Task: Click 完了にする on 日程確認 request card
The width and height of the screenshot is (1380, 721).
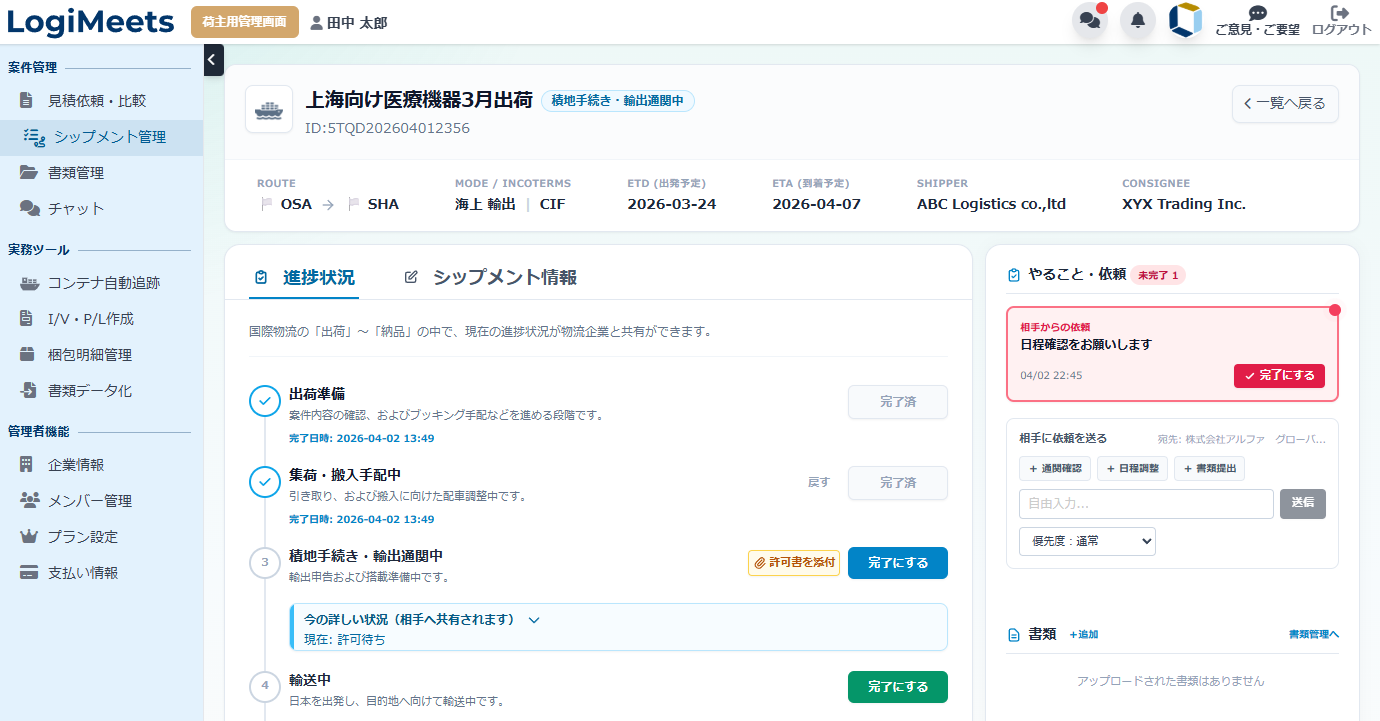Action: (1279, 376)
